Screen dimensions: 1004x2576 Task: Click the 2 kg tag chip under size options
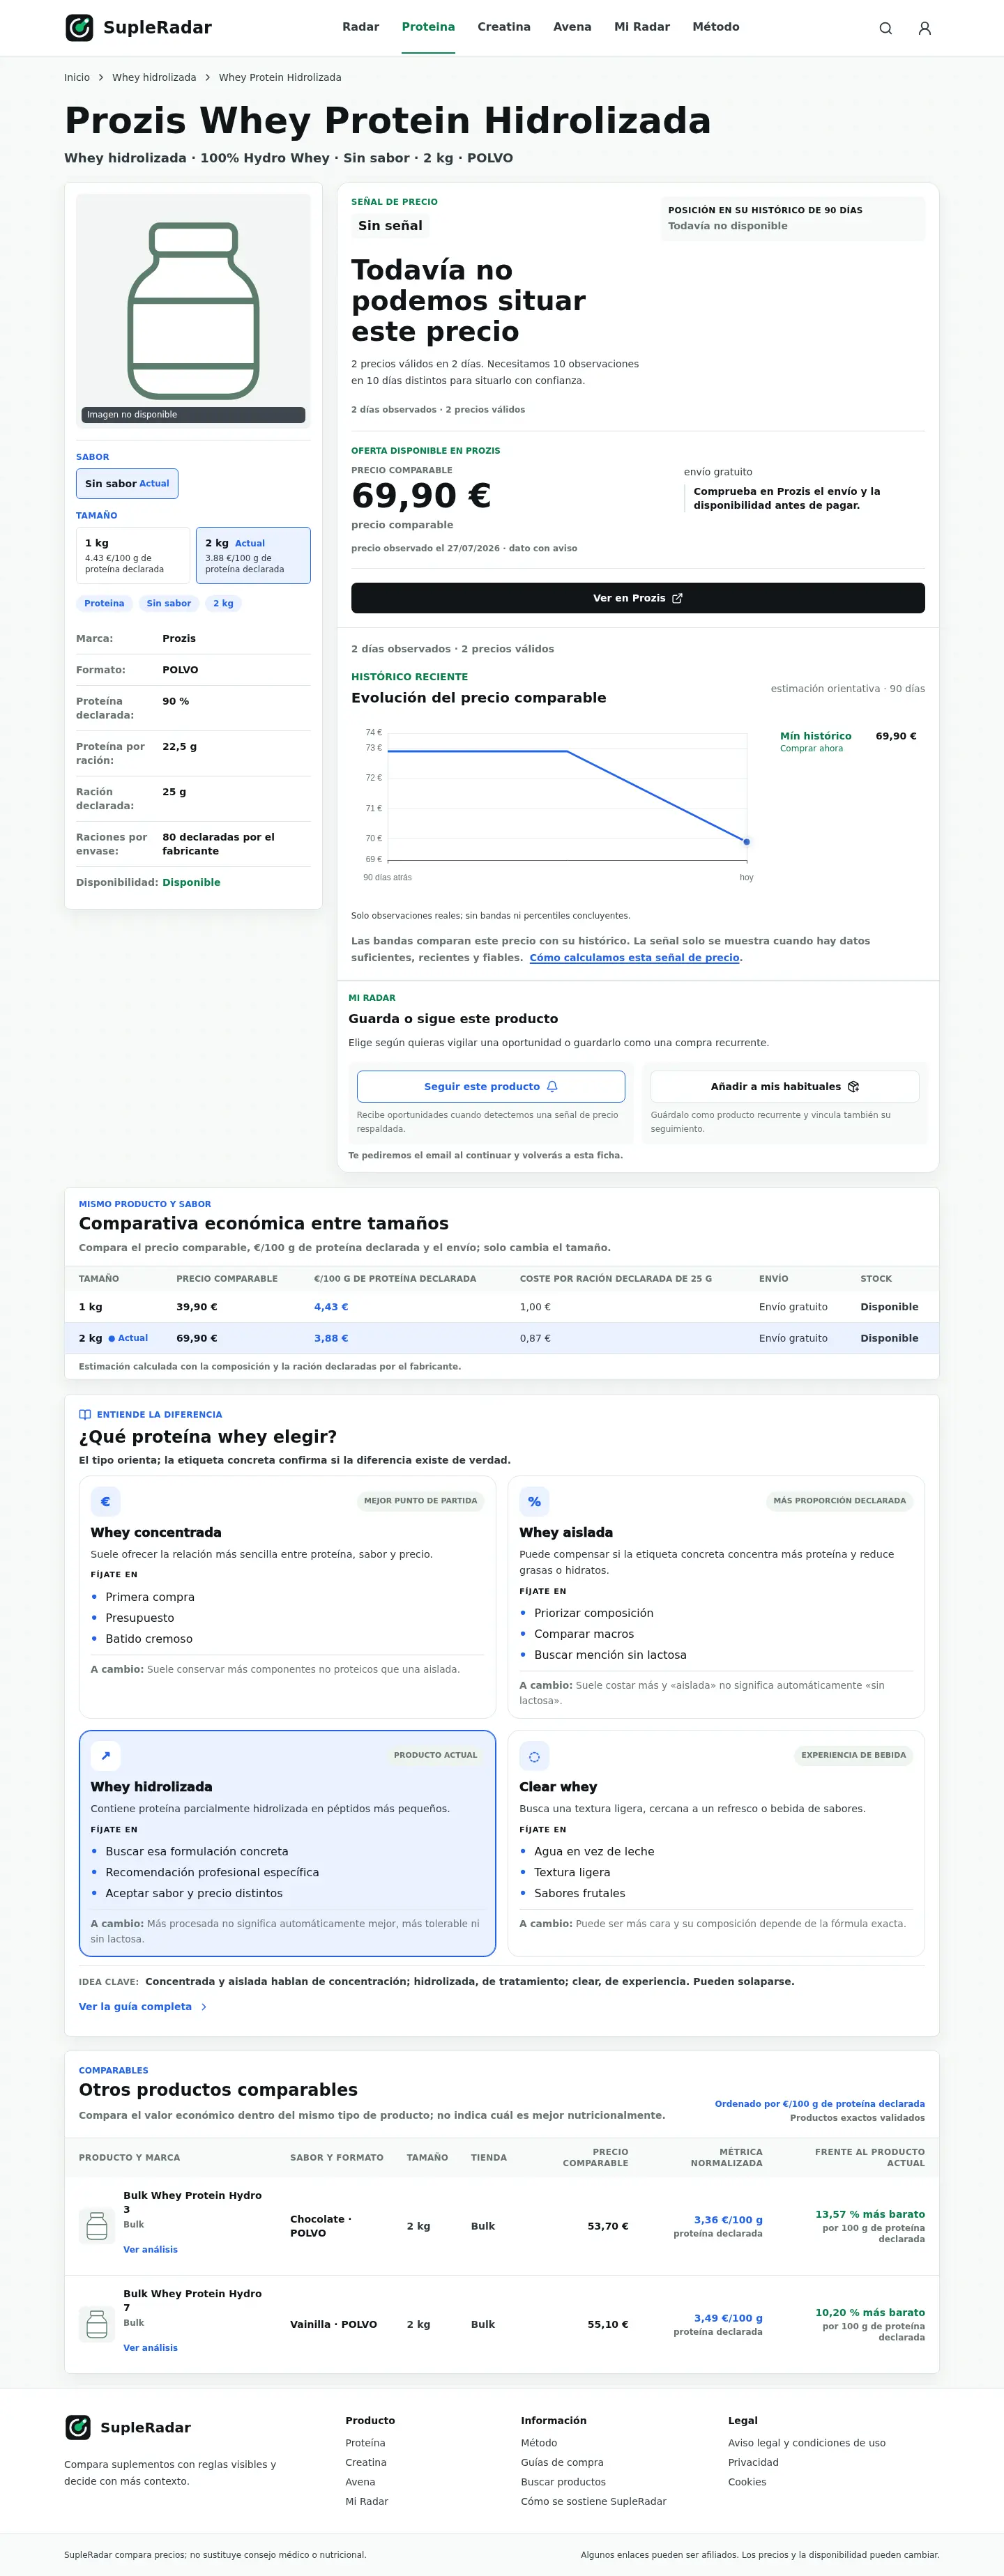[223, 603]
